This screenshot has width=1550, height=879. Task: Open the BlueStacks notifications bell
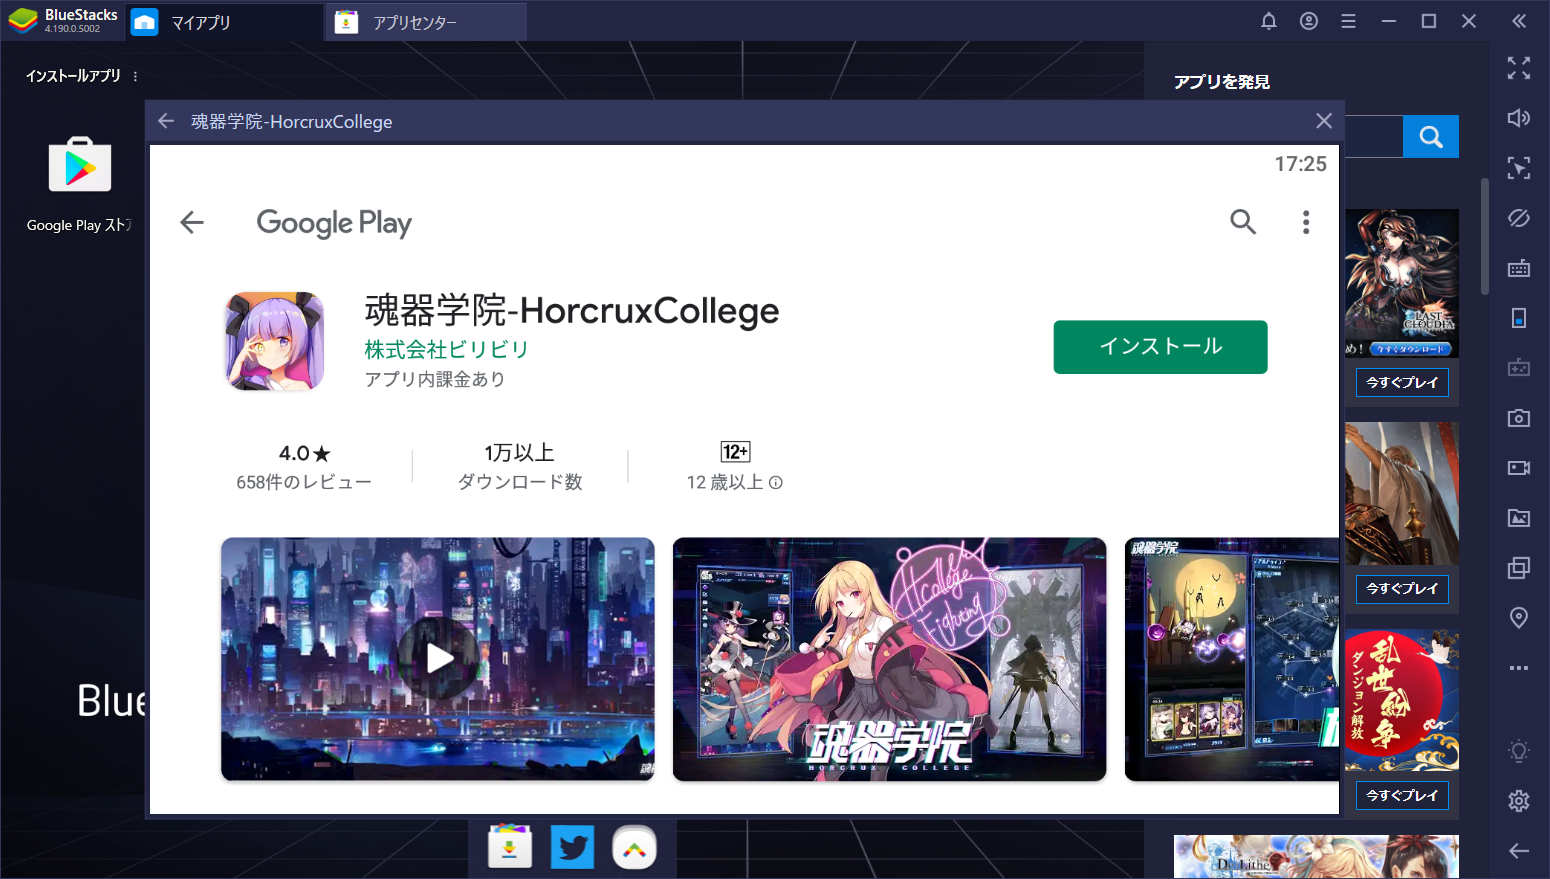1269,21
